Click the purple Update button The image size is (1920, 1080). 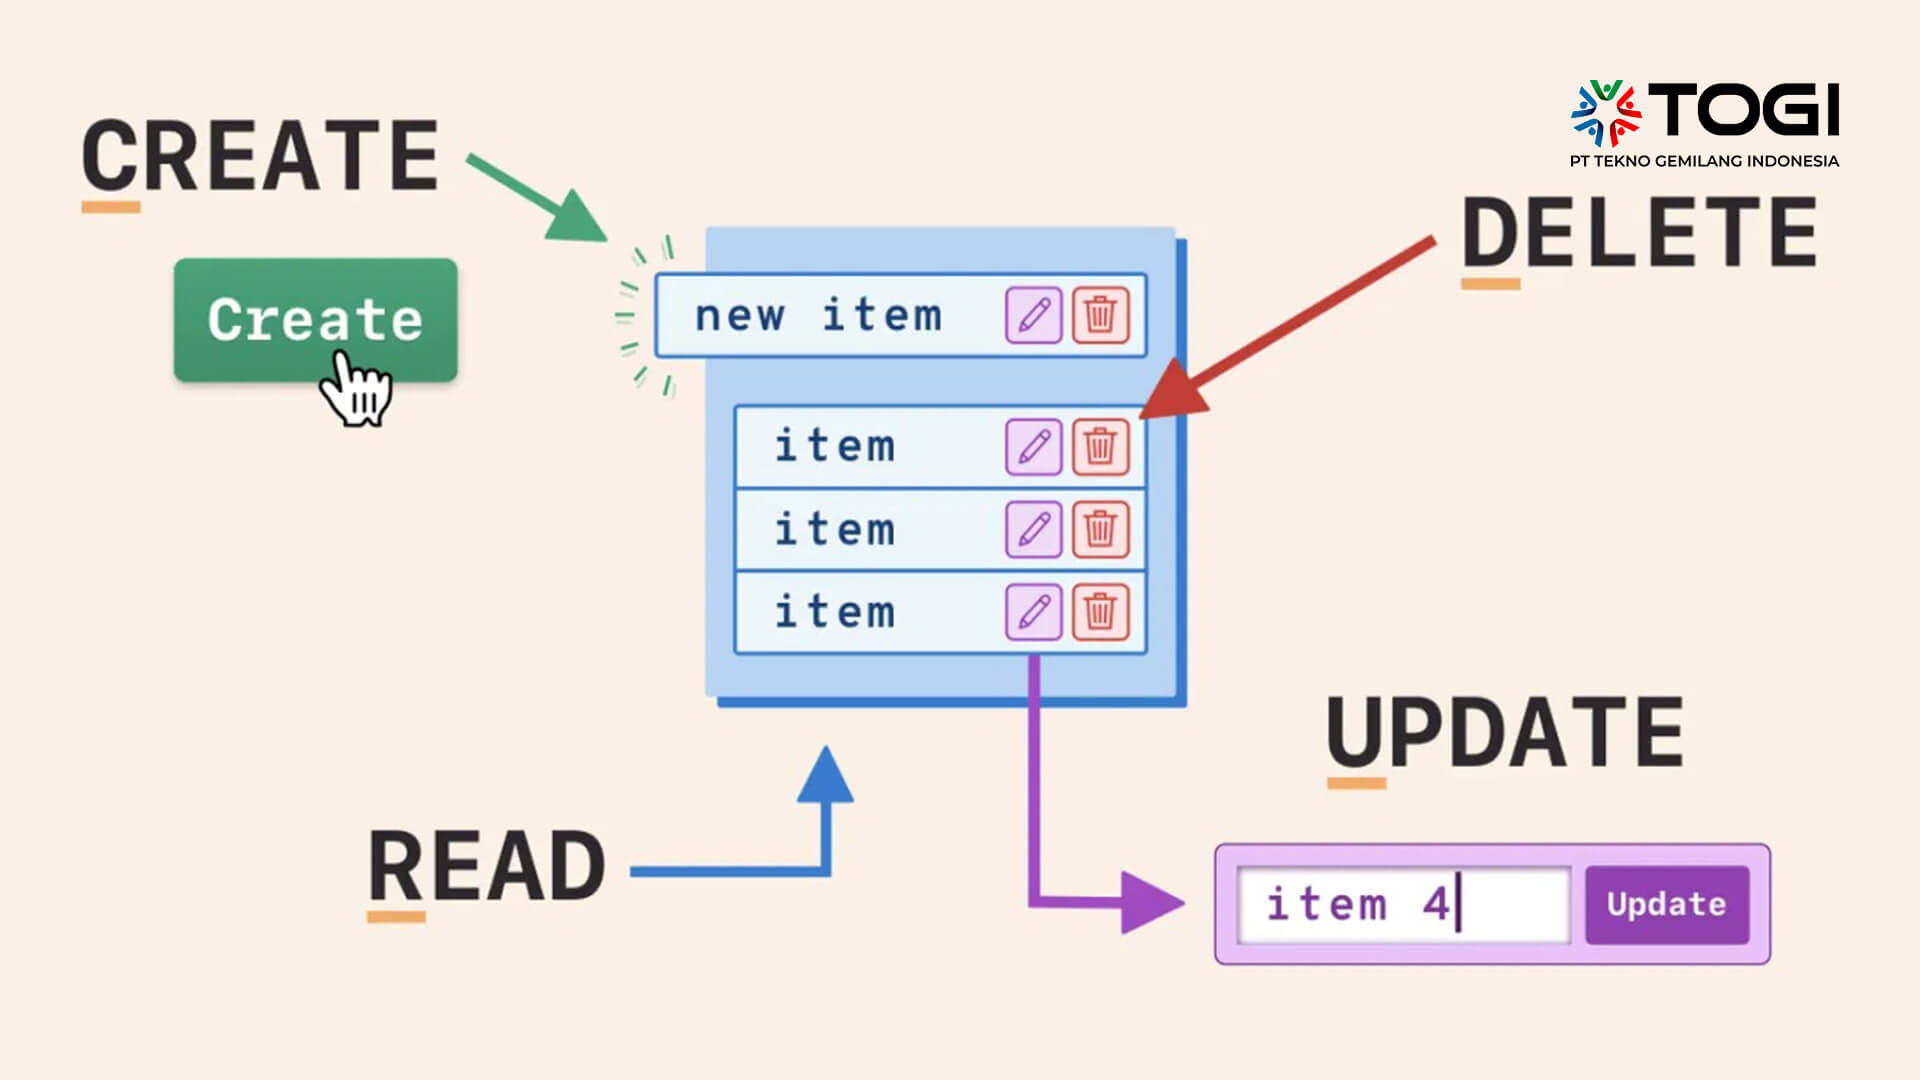[x=1667, y=903]
